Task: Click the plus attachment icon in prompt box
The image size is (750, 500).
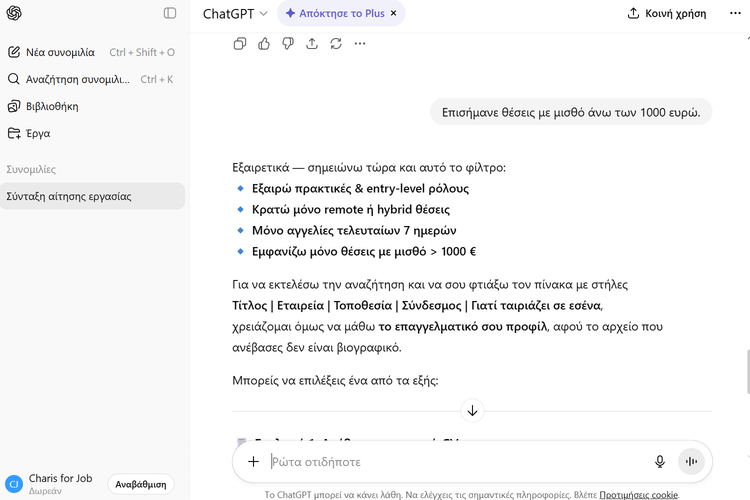Action: tap(253, 462)
